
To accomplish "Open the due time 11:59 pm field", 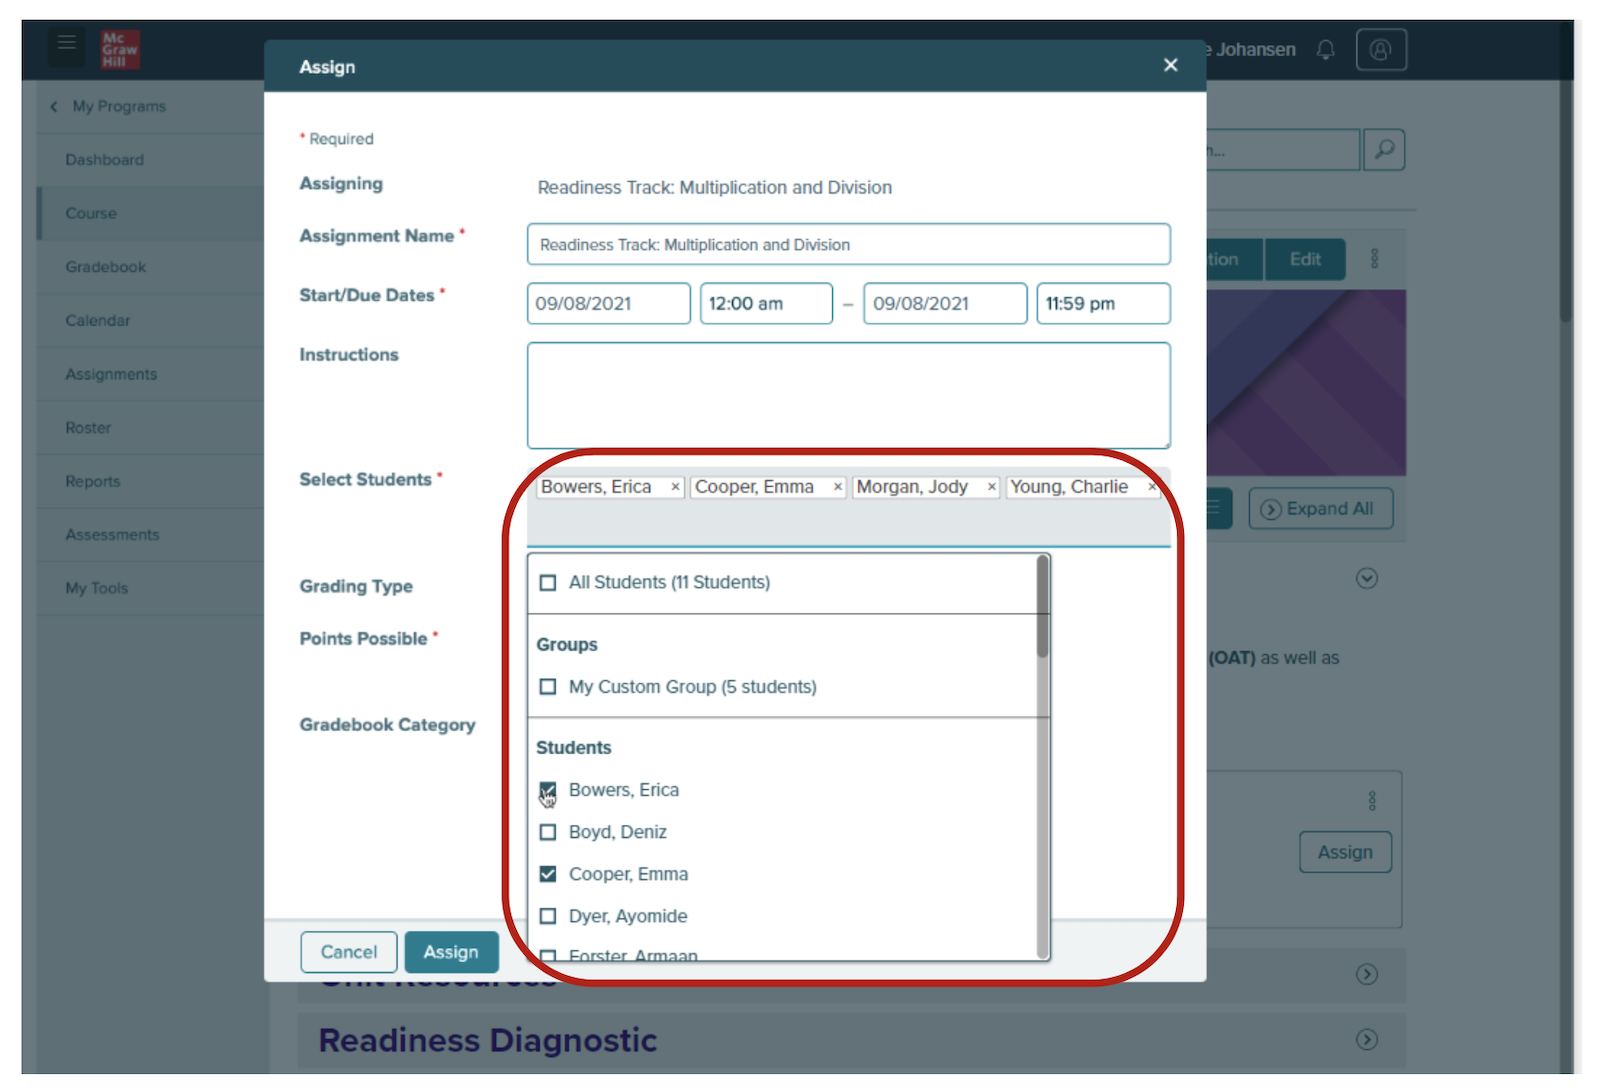I will click(1102, 304).
